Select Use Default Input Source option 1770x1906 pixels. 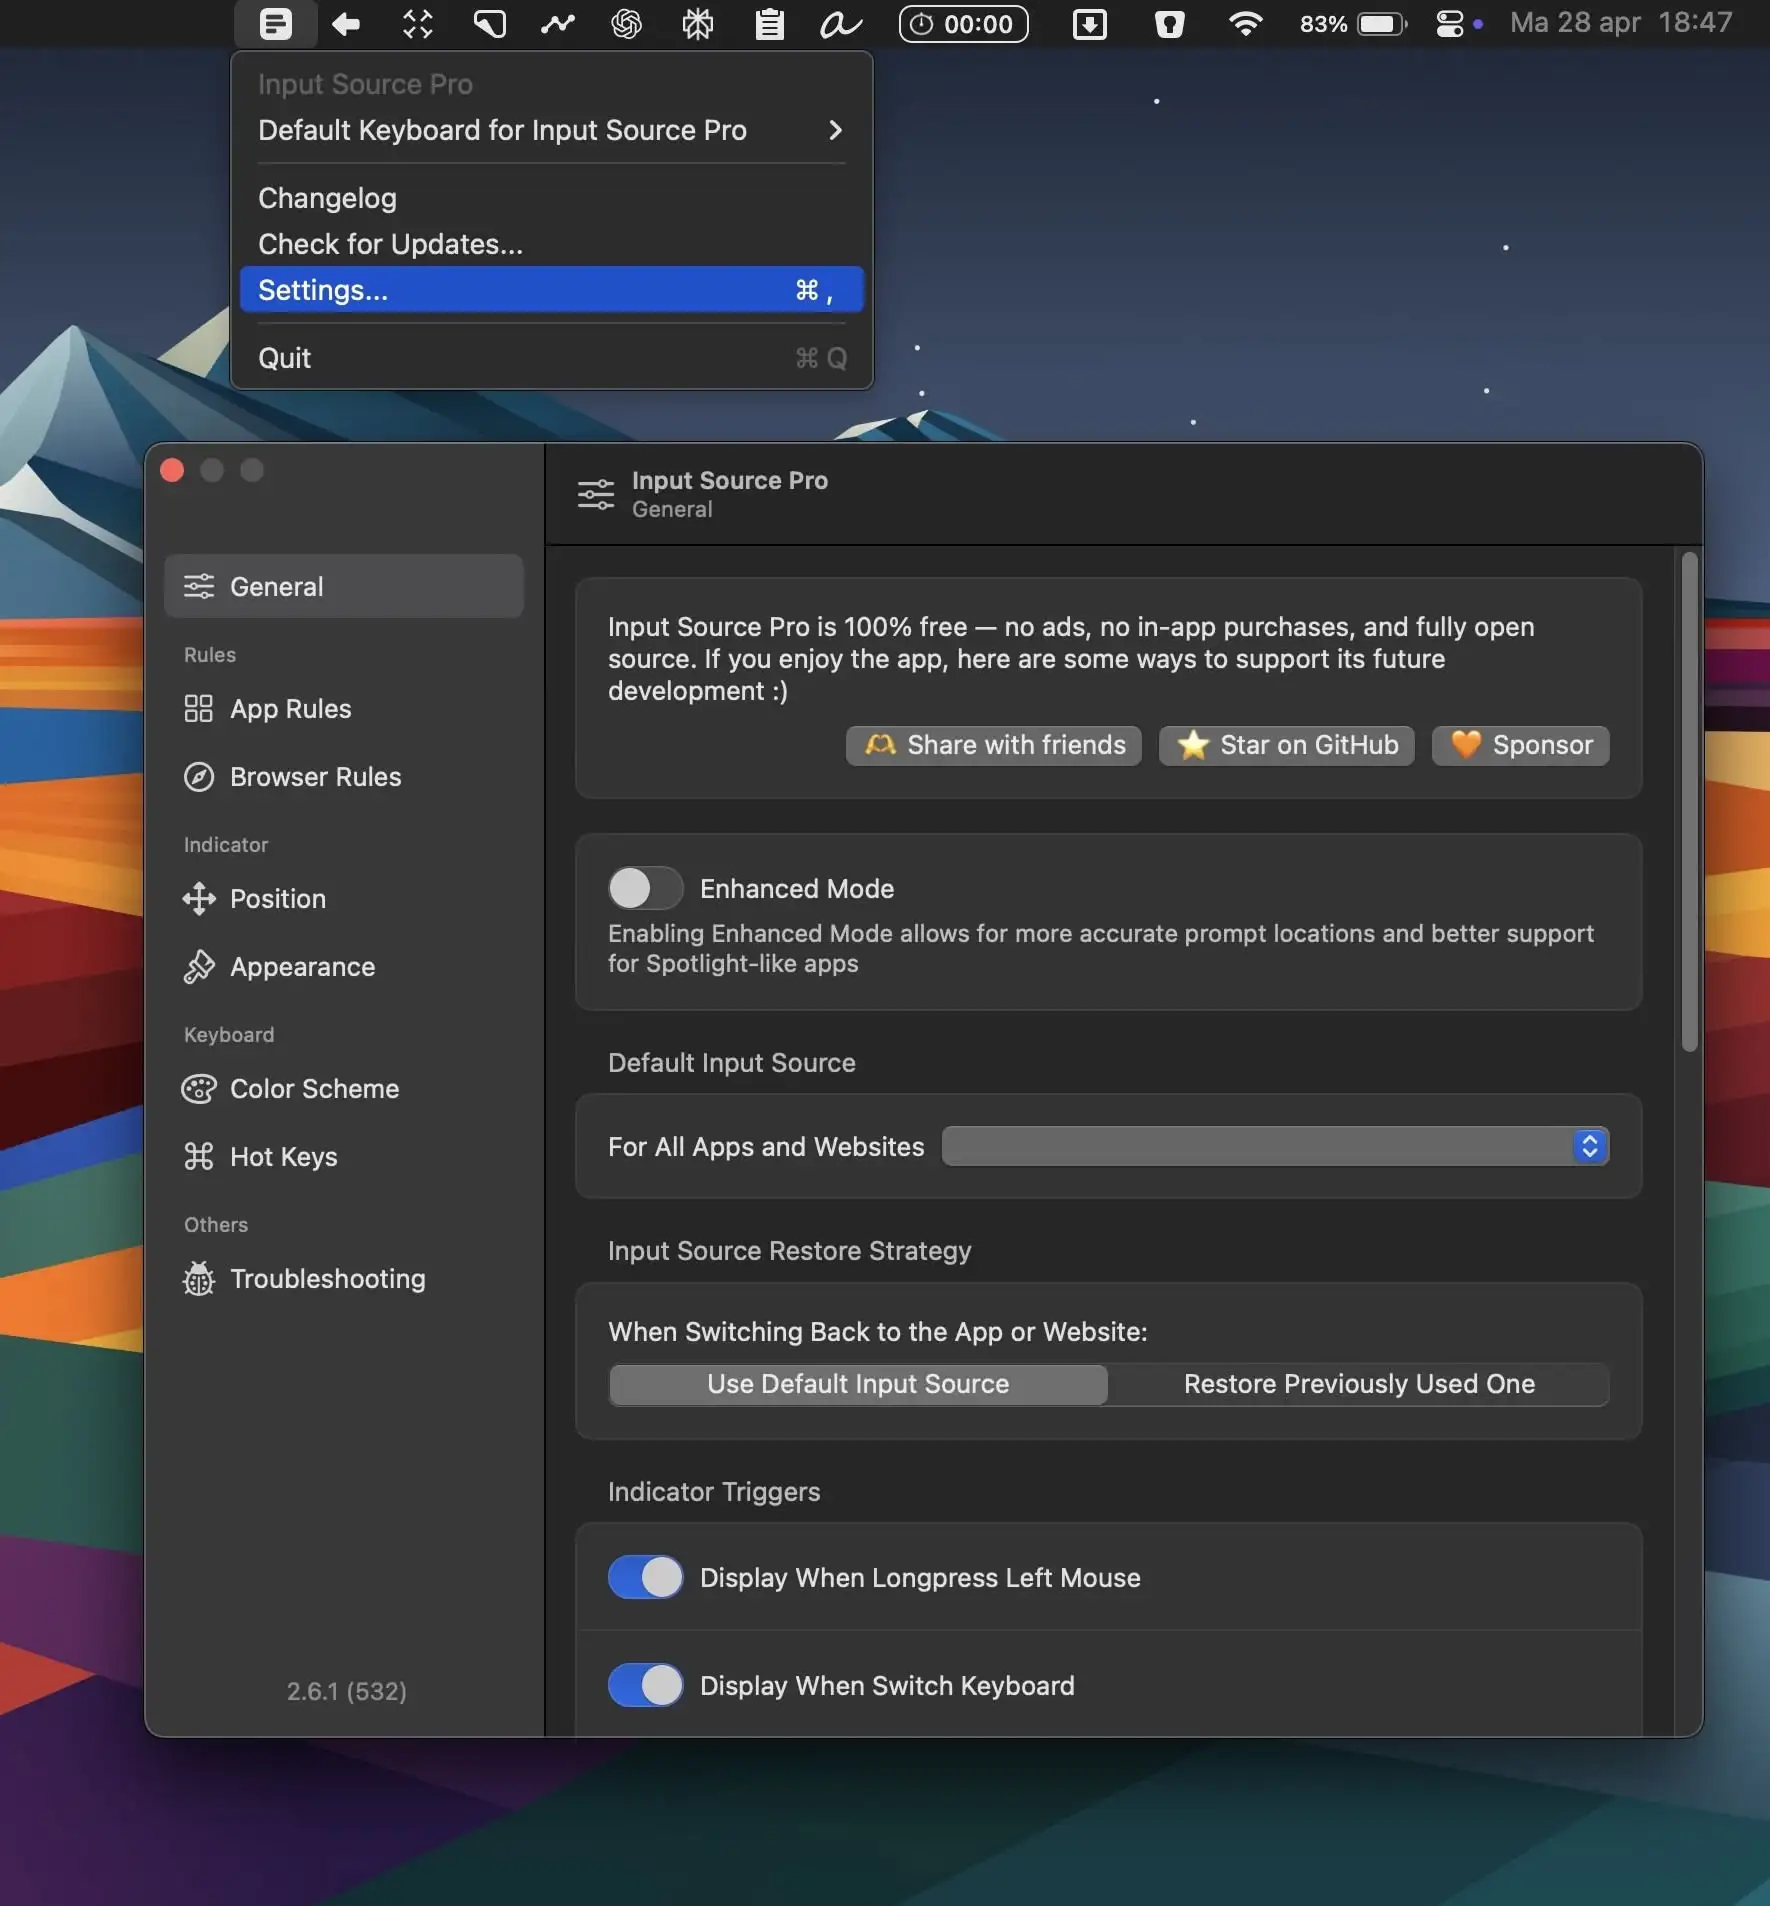(x=858, y=1384)
